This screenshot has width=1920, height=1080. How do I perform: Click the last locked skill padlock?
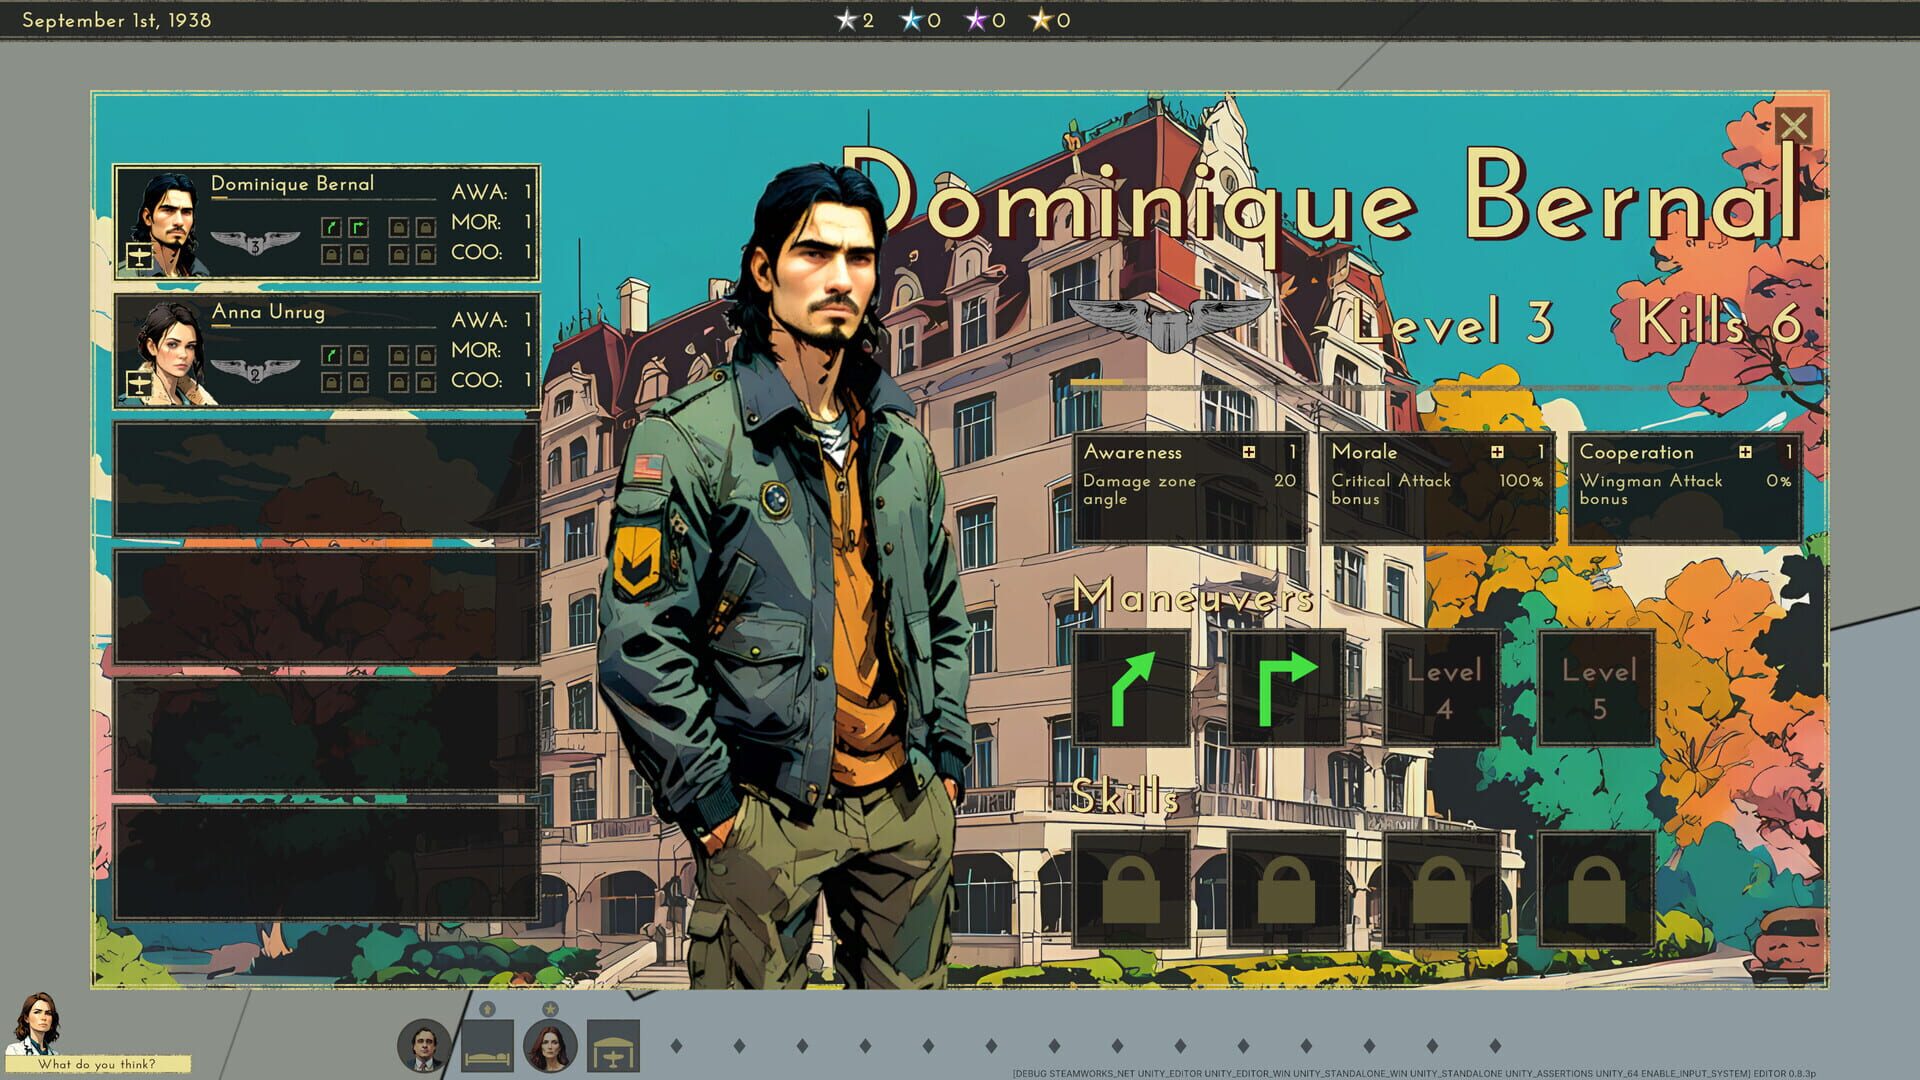pos(1596,889)
